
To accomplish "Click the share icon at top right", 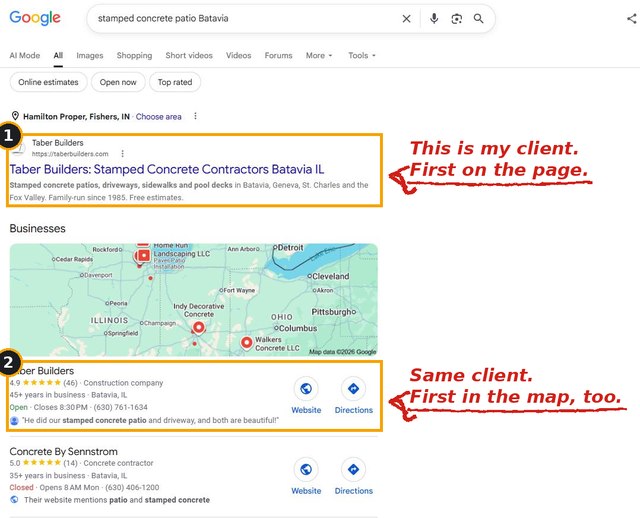I will (632, 19).
